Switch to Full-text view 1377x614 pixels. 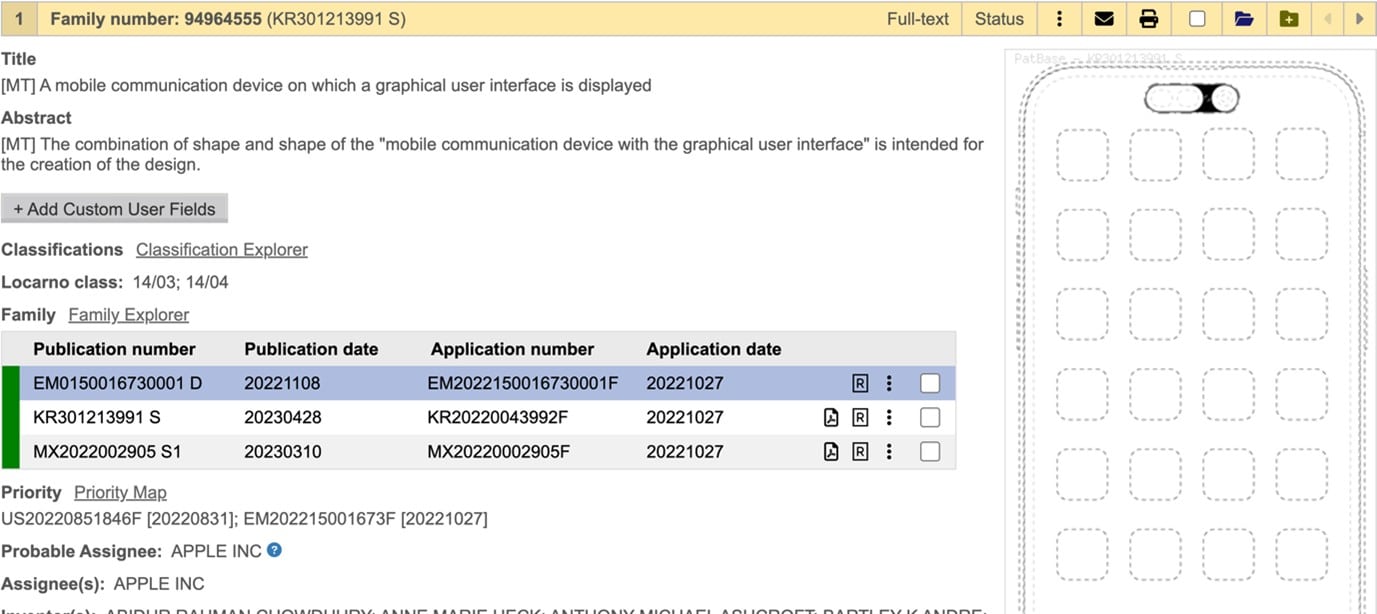(x=917, y=19)
